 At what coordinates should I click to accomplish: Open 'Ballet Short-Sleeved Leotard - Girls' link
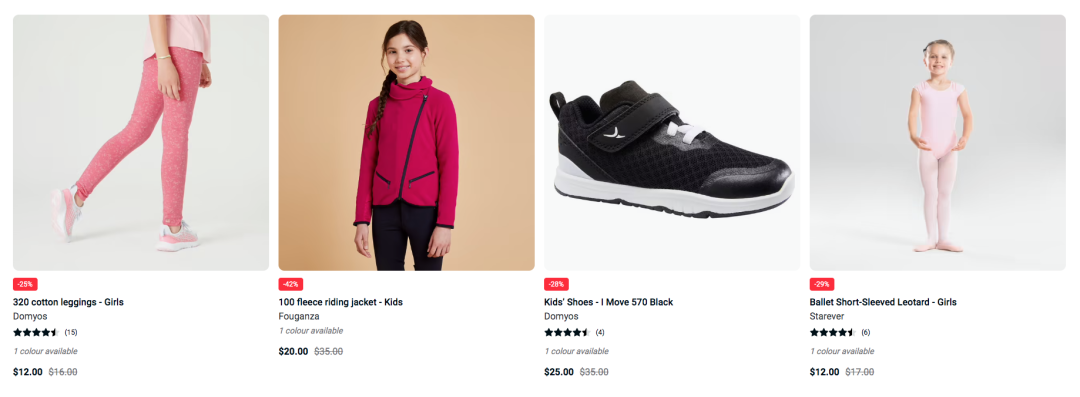(x=883, y=302)
